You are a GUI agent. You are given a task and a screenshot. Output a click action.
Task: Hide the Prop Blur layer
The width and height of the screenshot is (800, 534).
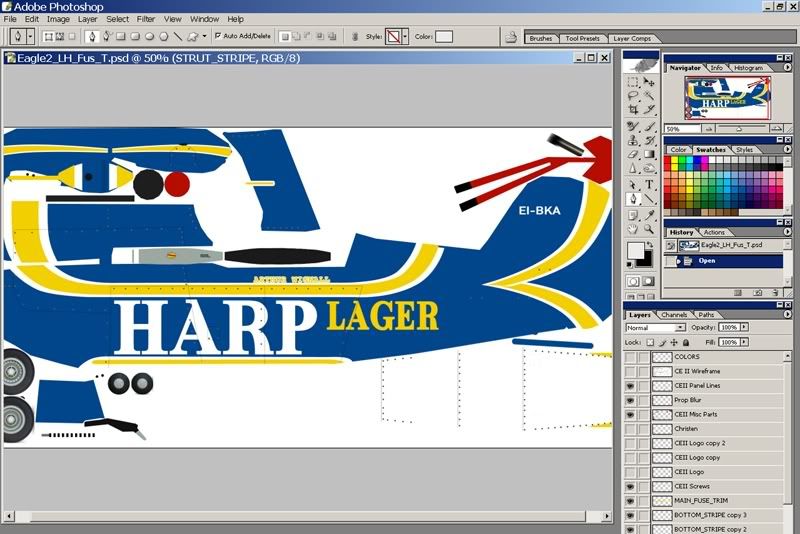click(x=630, y=400)
